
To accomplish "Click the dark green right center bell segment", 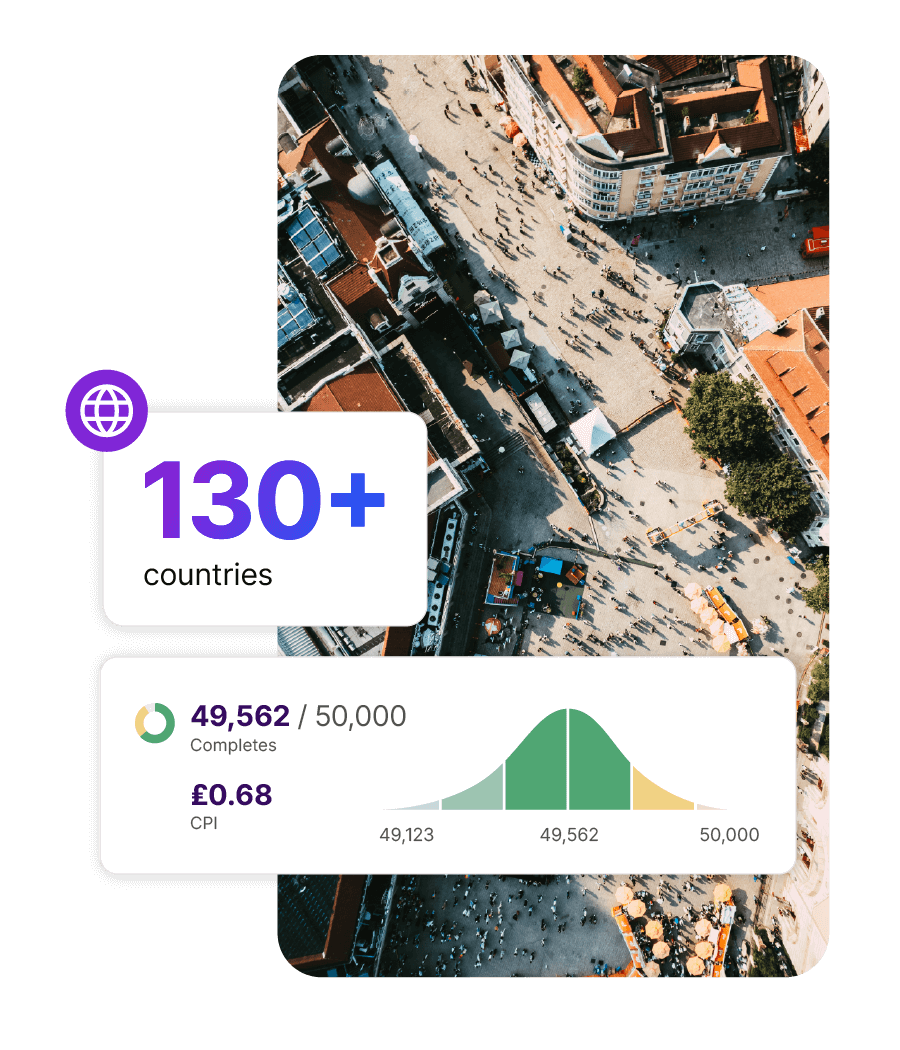I will pyautogui.click(x=599, y=765).
